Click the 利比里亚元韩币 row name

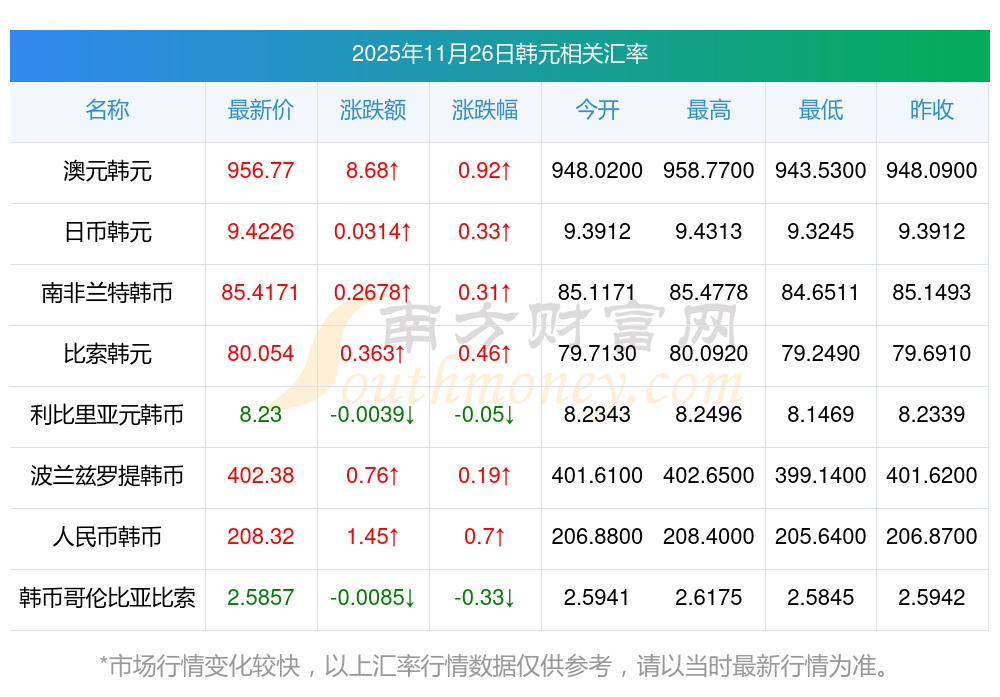tap(107, 415)
